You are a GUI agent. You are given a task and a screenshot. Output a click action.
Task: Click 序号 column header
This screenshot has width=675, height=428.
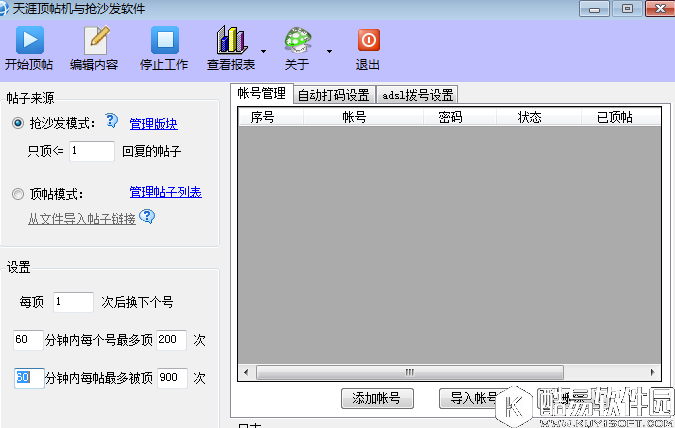point(271,117)
